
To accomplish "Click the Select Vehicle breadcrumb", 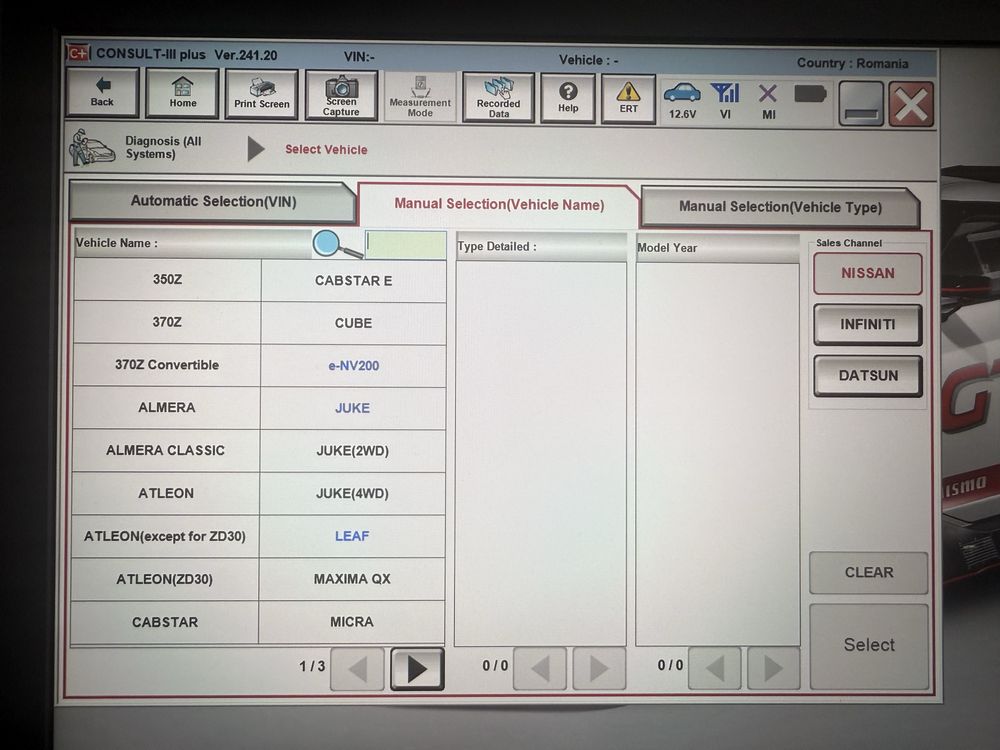I will click(x=326, y=149).
